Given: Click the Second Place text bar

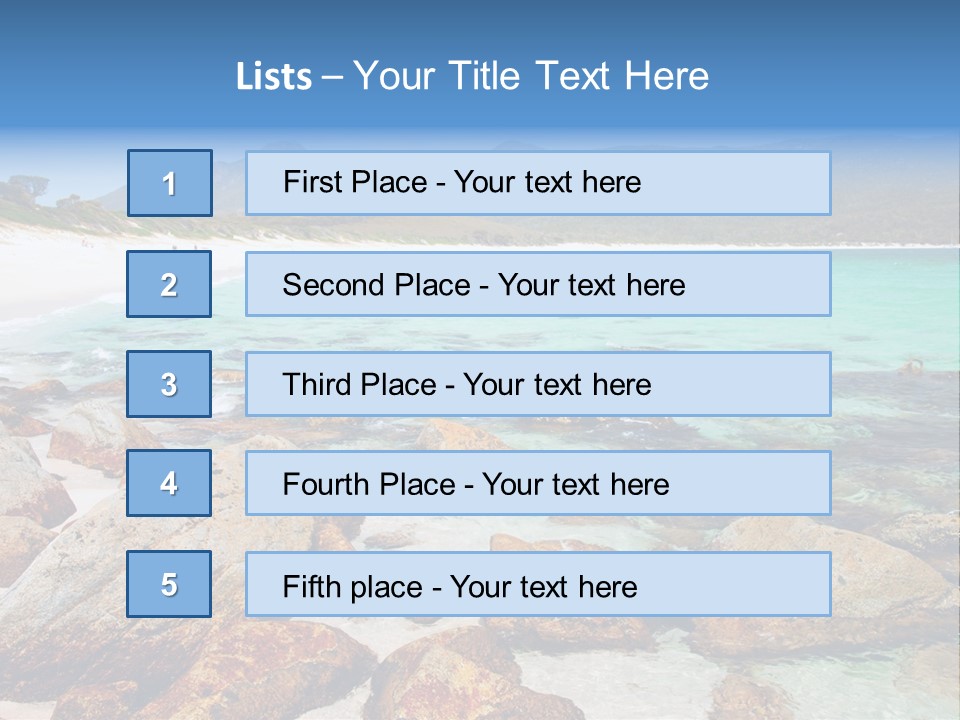Looking at the screenshot, I should 538,284.
